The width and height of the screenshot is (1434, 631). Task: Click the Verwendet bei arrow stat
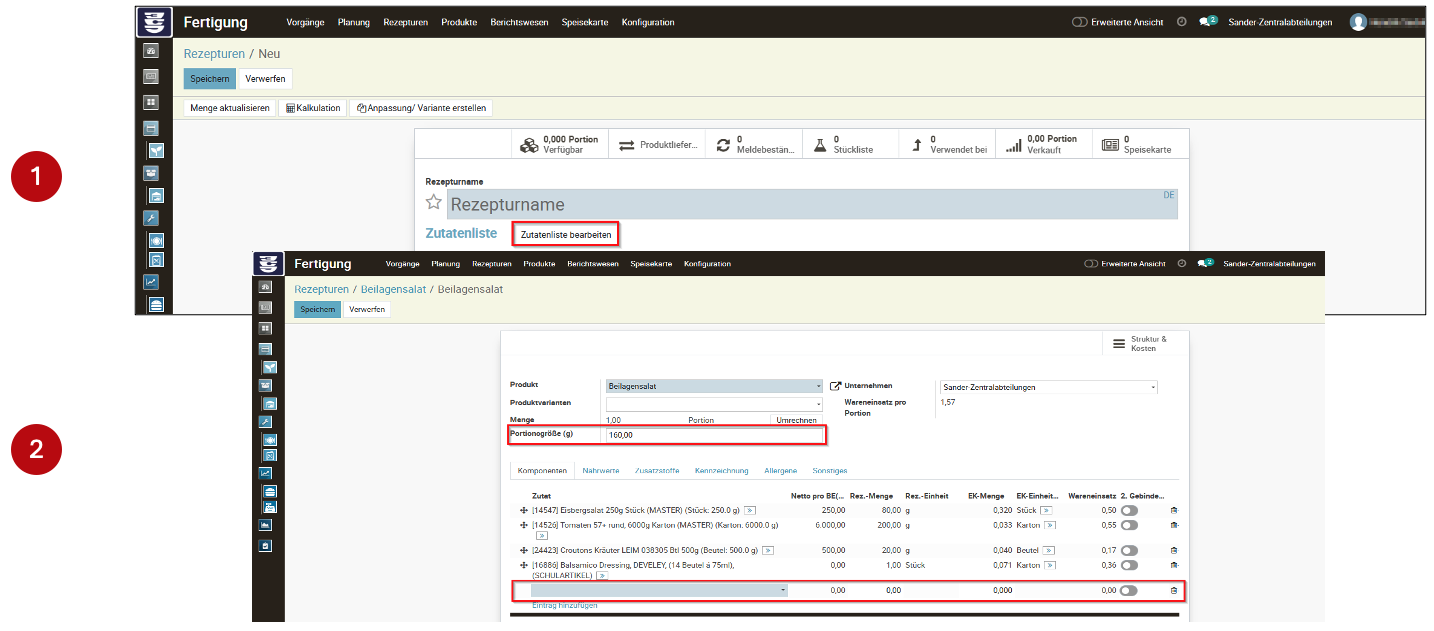[945, 145]
